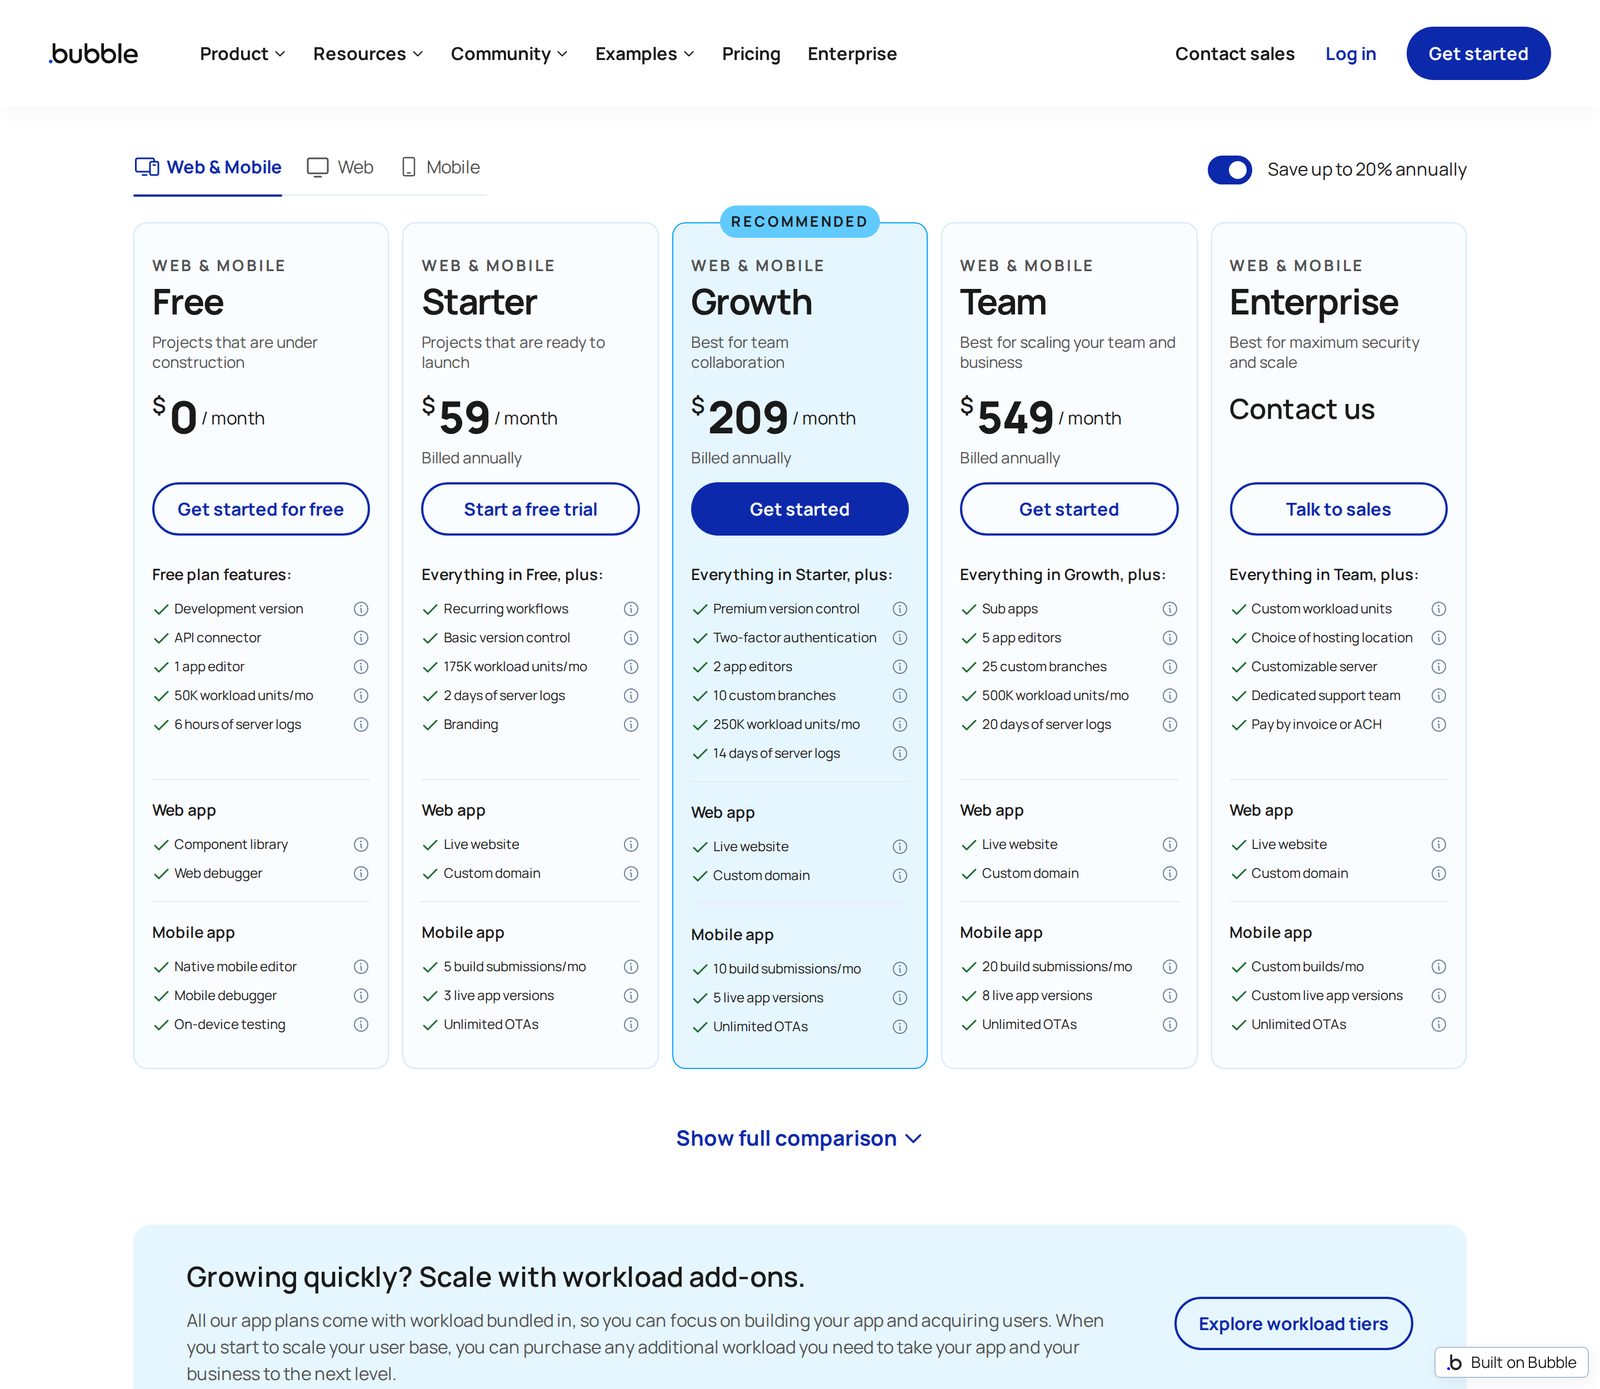Click info icon for Custom live app versions
The height and width of the screenshot is (1389, 1600).
point(1439,996)
